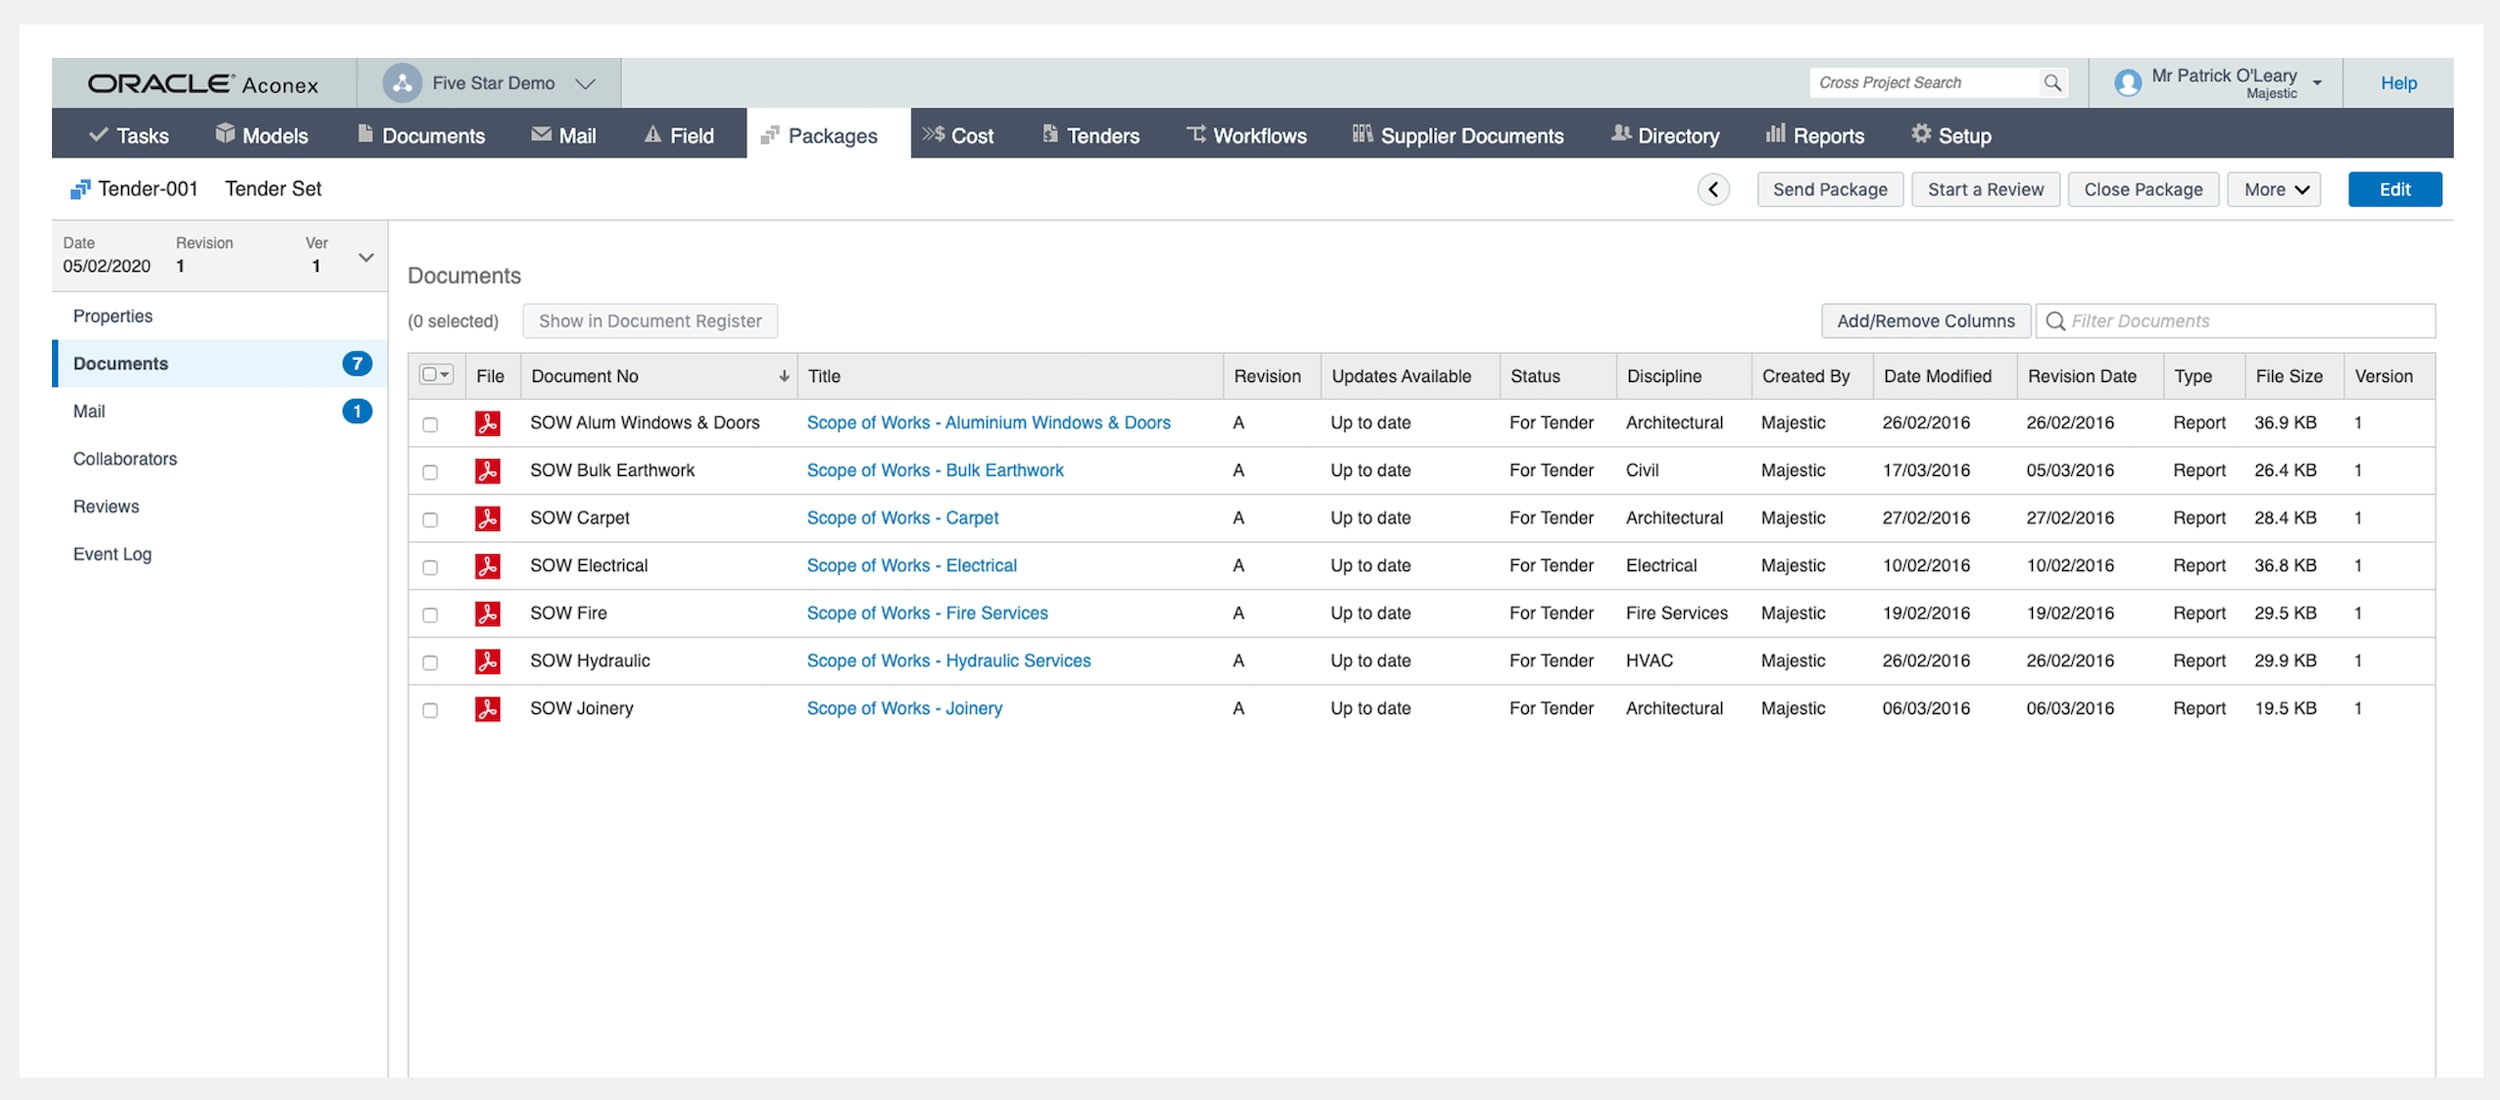Open the More dropdown menu
This screenshot has height=1100, width=2500.
click(x=2274, y=189)
